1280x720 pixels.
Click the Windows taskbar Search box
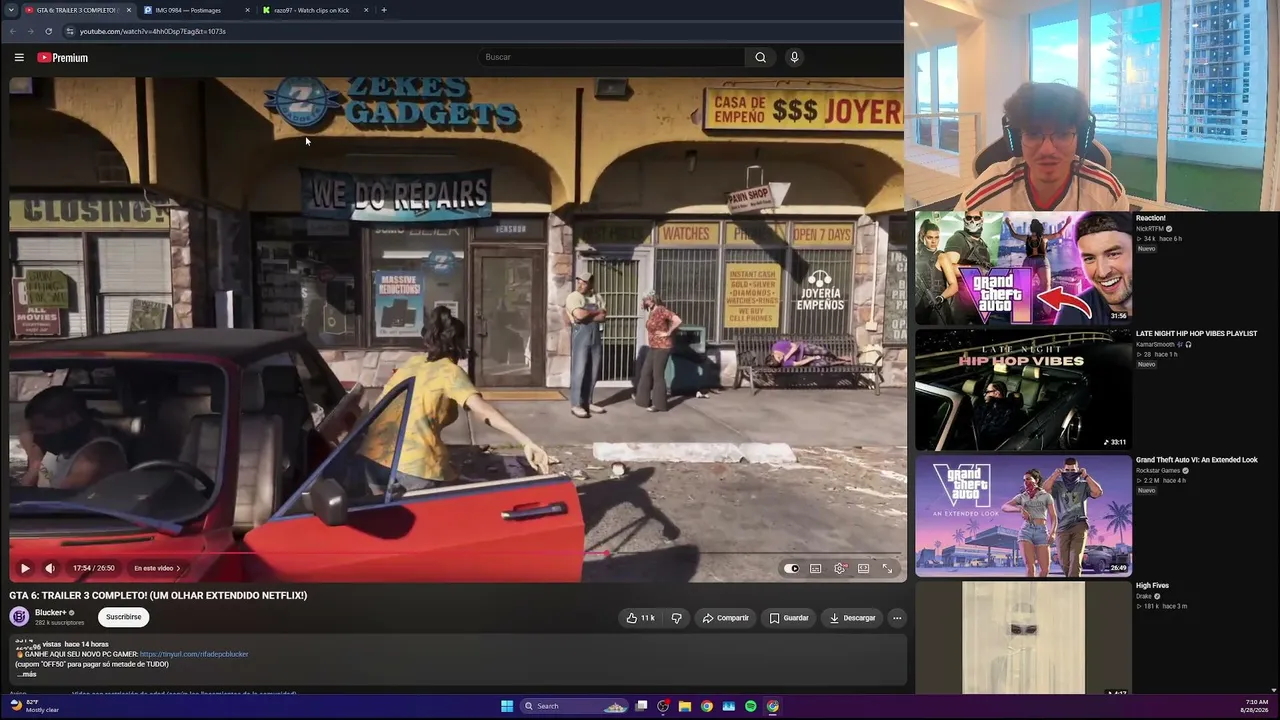coord(574,706)
